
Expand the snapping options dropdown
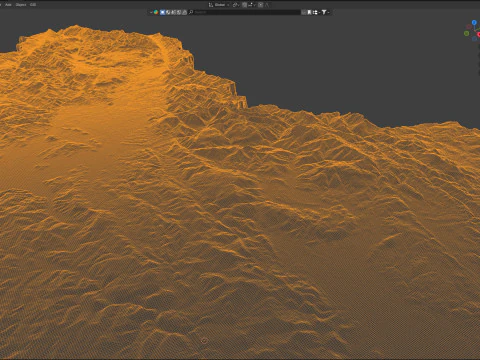[x=252, y=5]
